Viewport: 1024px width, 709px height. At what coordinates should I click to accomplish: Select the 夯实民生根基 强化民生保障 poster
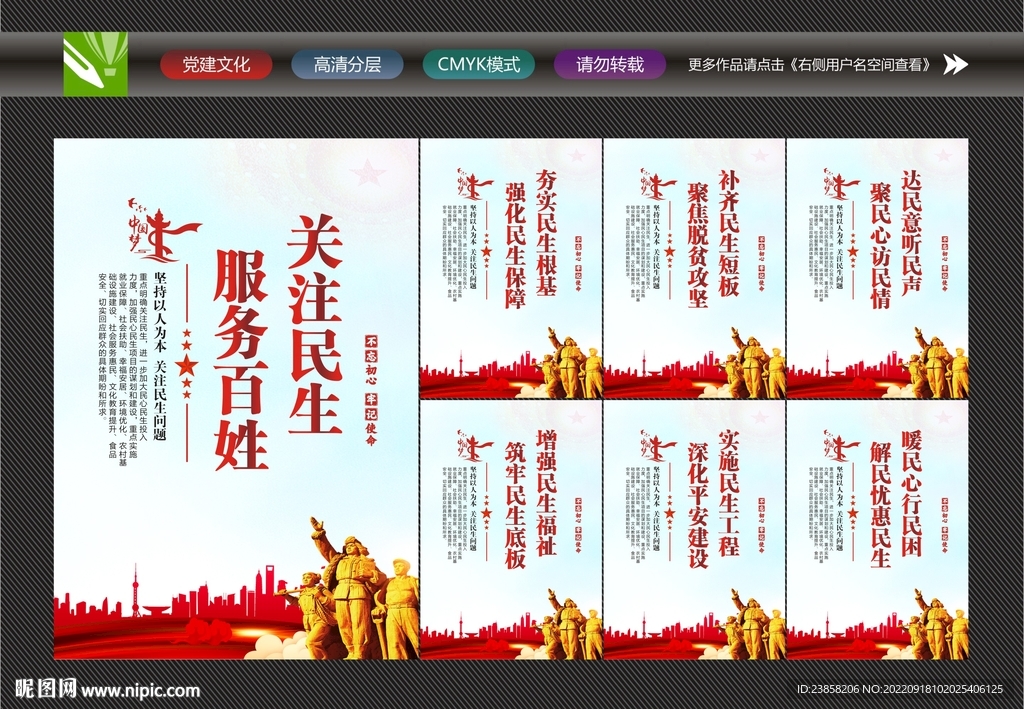tap(511, 268)
